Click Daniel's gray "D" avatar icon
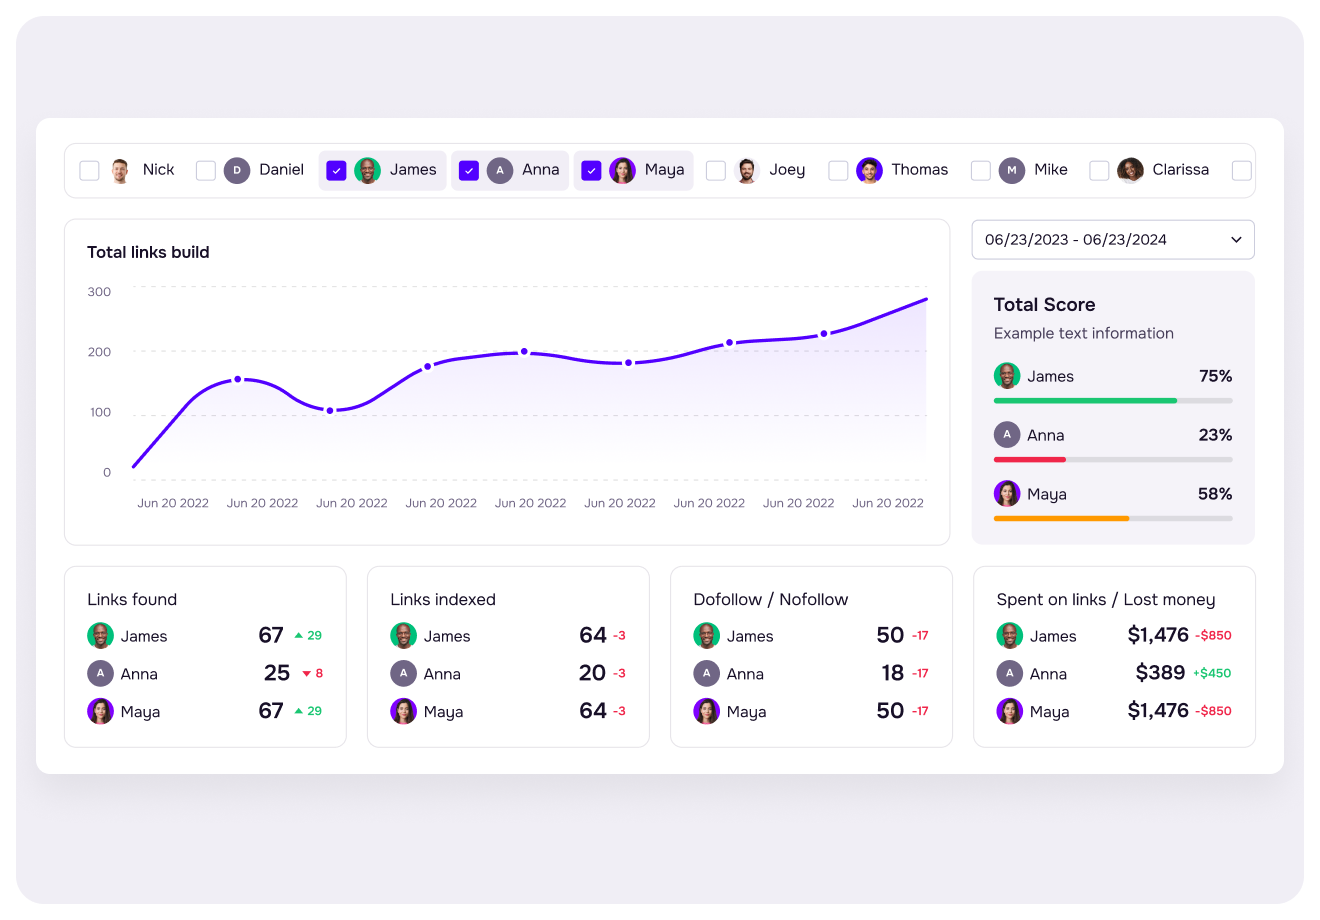Image resolution: width=1320 pixels, height=920 pixels. [x=237, y=171]
